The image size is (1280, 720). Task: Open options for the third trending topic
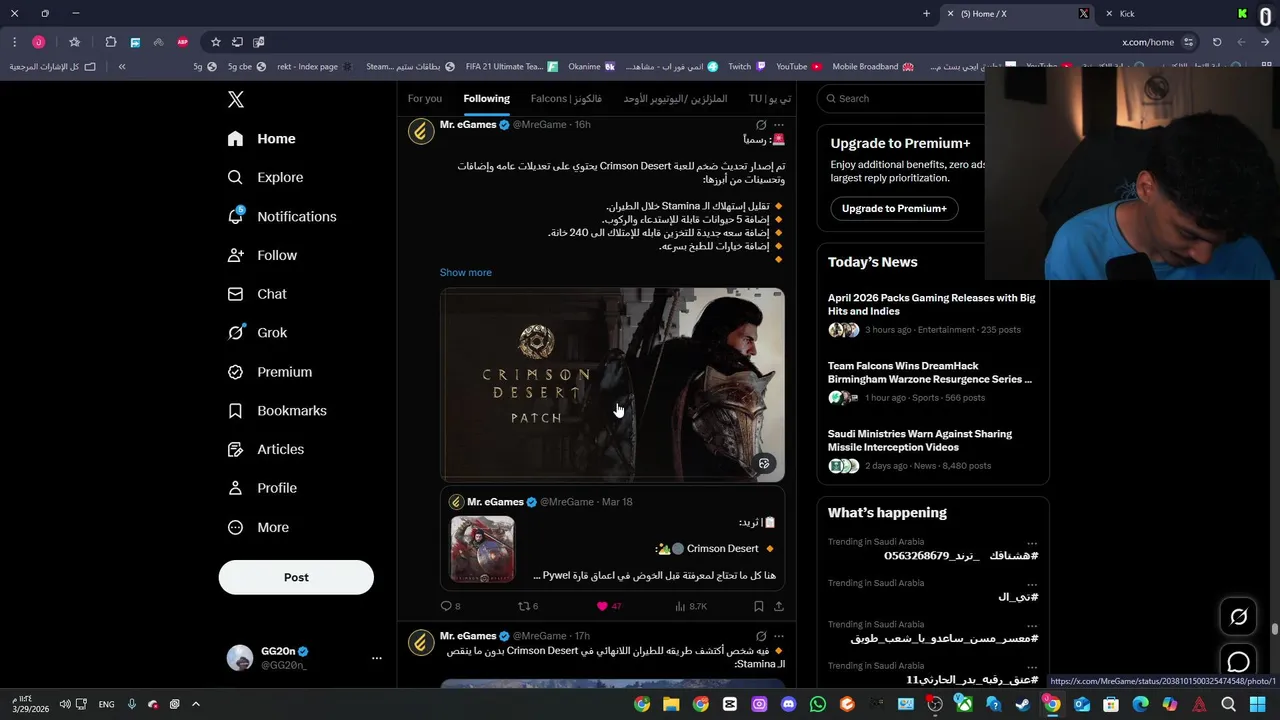point(1032,625)
